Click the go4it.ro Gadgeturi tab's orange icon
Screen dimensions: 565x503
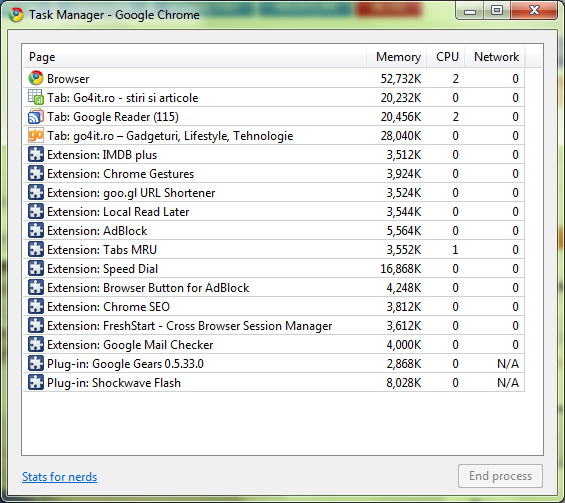coord(36,135)
